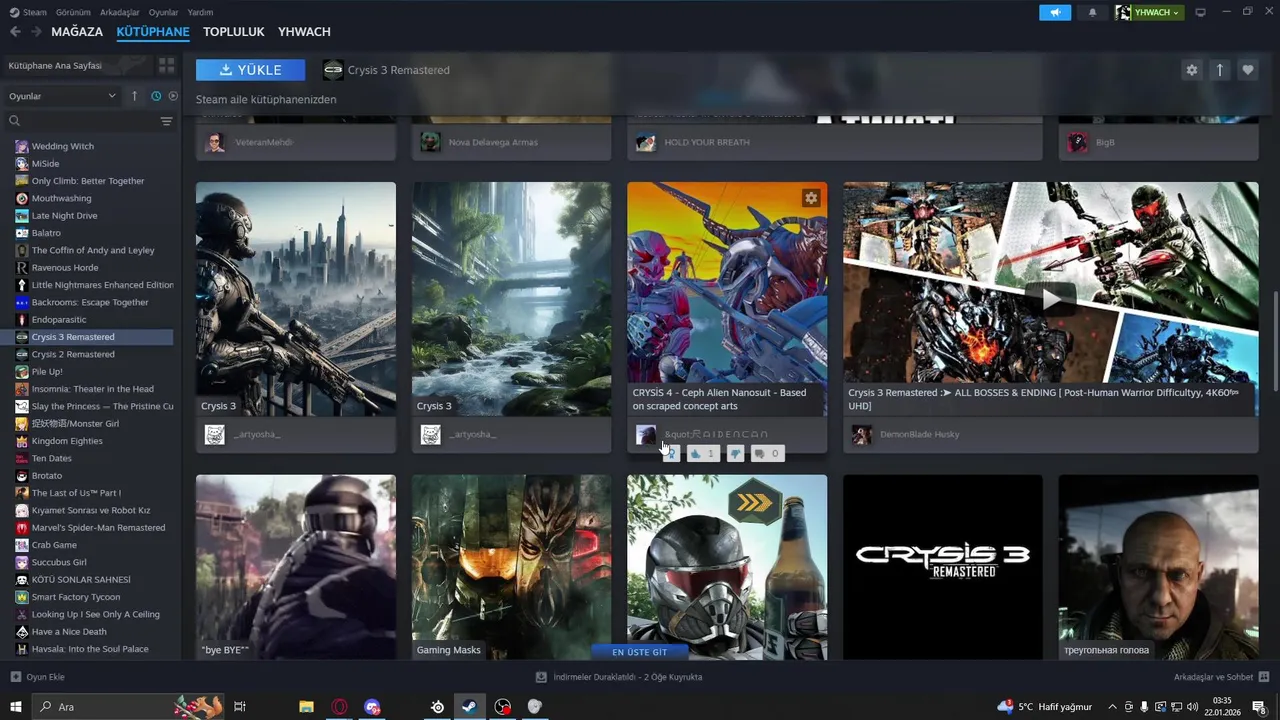Click the main content vertical scrollbar
1280x720 pixels.
[x=1274, y=340]
